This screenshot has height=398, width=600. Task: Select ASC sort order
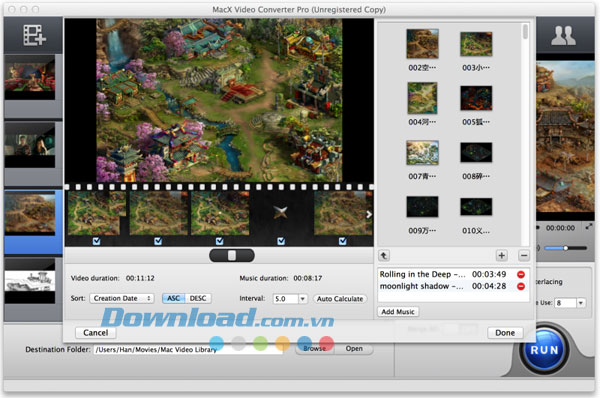pyautogui.click(x=173, y=298)
